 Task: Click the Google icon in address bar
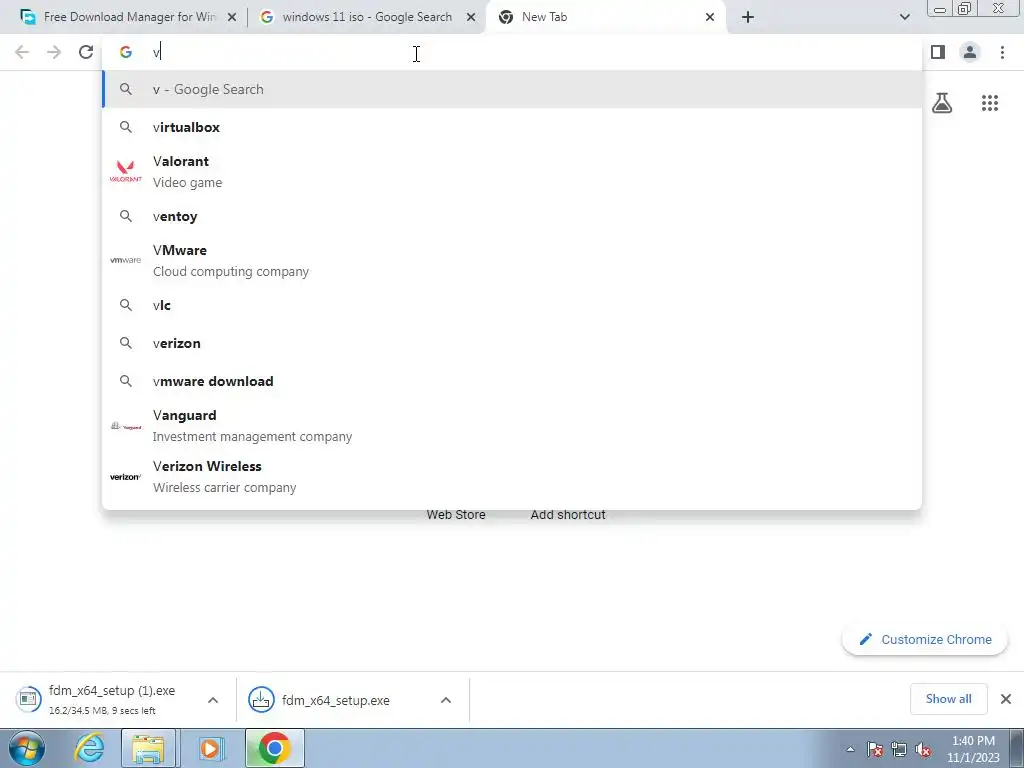pos(125,52)
